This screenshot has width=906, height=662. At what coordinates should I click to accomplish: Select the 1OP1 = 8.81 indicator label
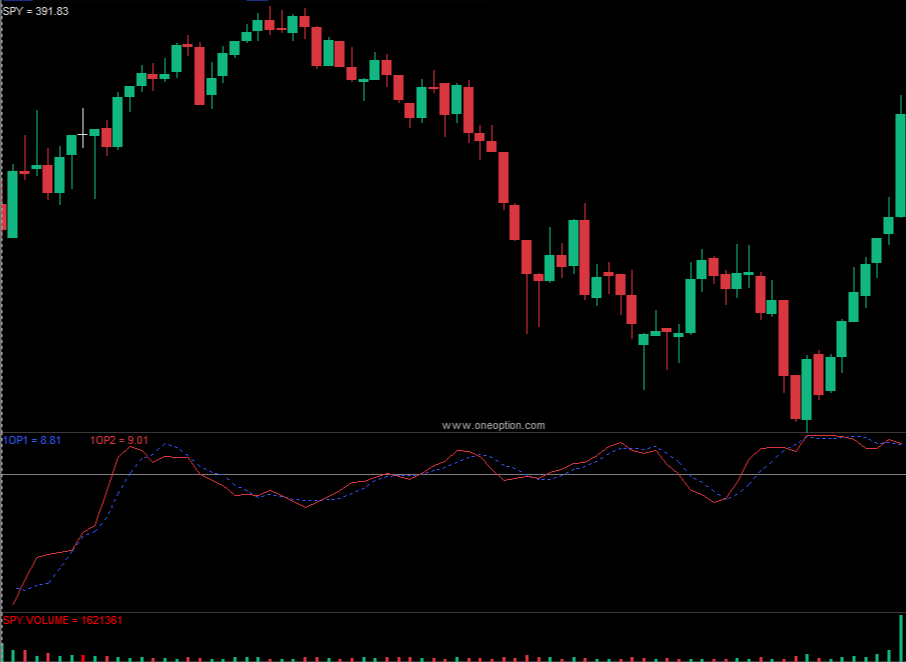coord(32,440)
